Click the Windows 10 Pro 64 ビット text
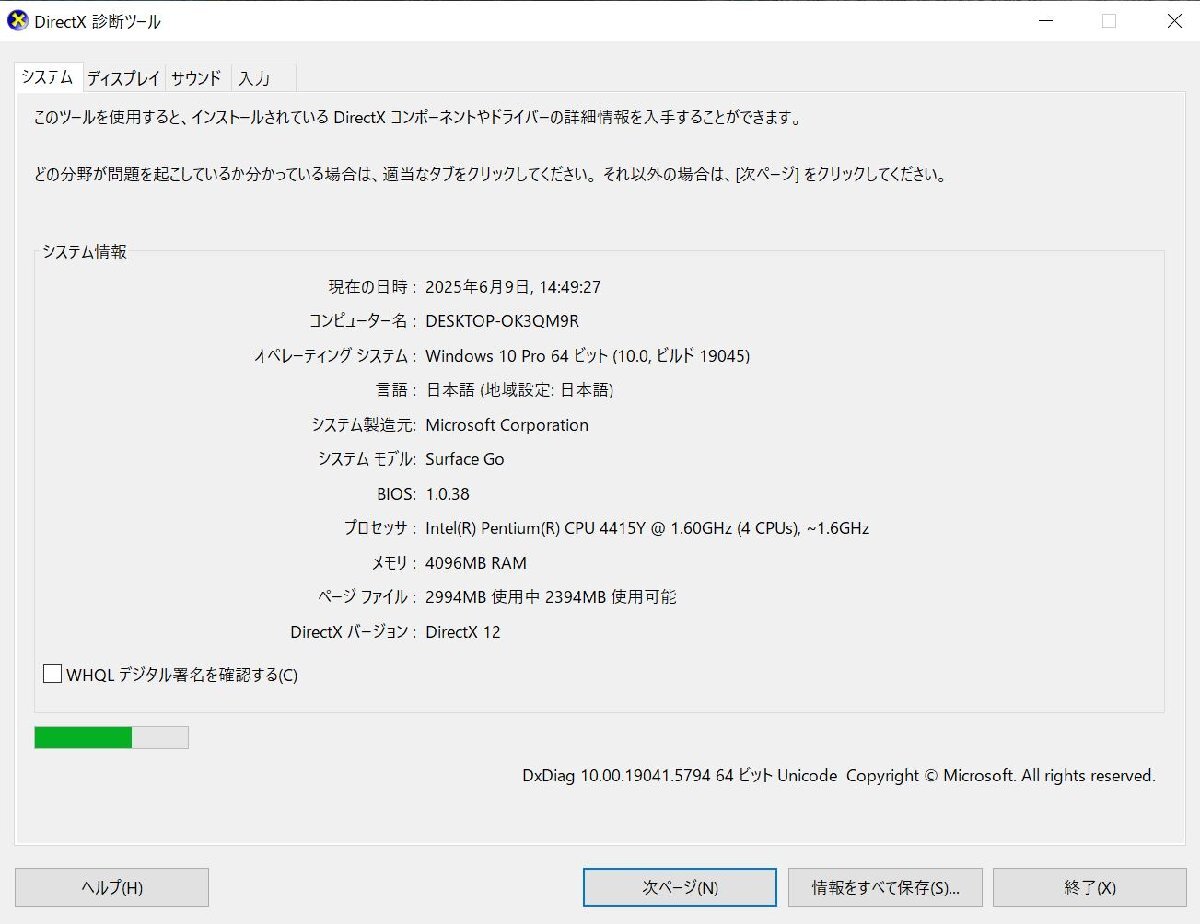 point(588,356)
